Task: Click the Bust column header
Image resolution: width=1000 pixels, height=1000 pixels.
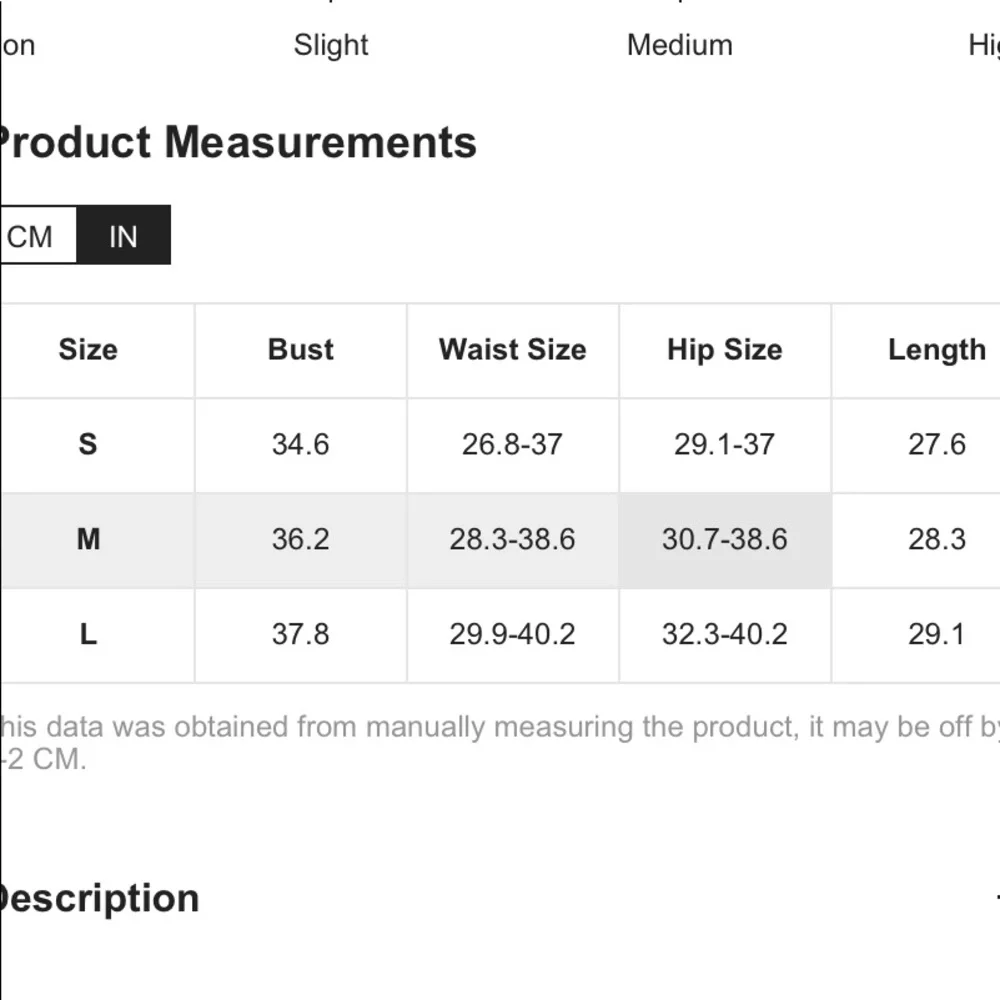Action: coord(300,349)
